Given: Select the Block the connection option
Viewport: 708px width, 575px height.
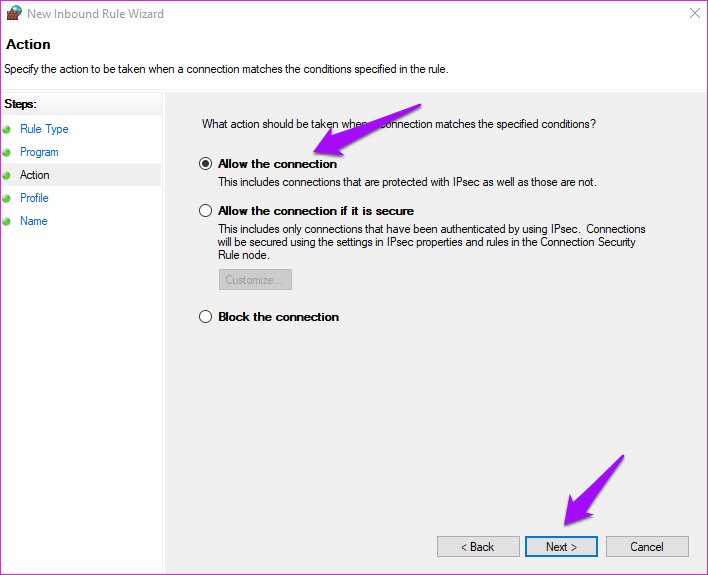Looking at the screenshot, I should (205, 317).
